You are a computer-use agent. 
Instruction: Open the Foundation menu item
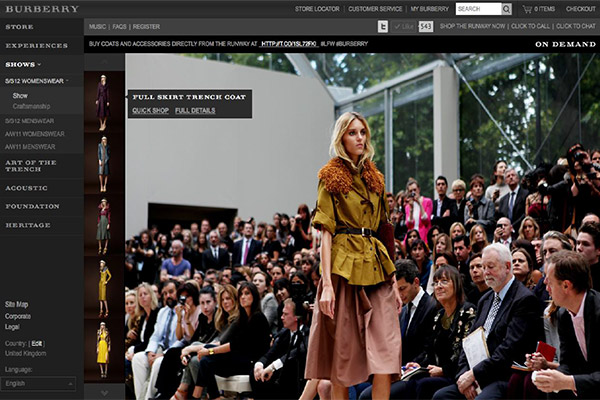pos(33,207)
